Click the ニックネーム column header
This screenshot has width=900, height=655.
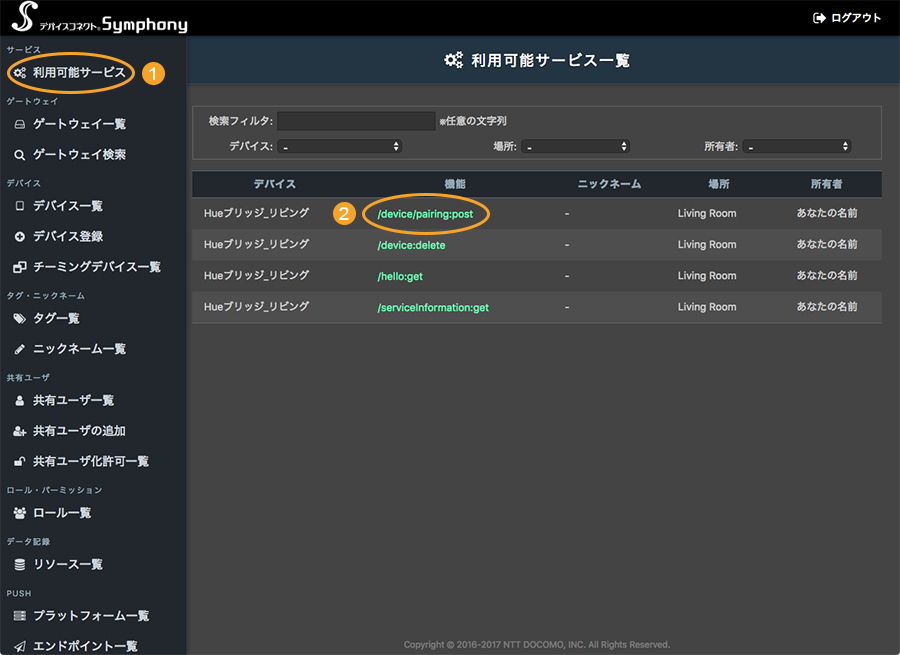click(x=609, y=184)
